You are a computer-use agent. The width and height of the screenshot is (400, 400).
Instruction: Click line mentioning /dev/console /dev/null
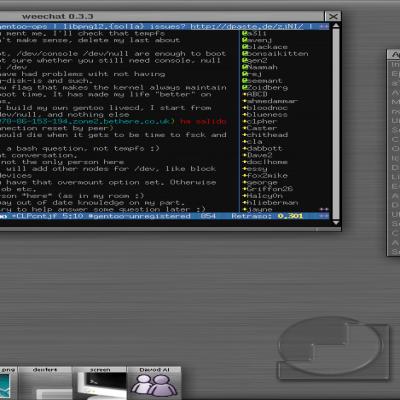pyautogui.click(x=113, y=54)
